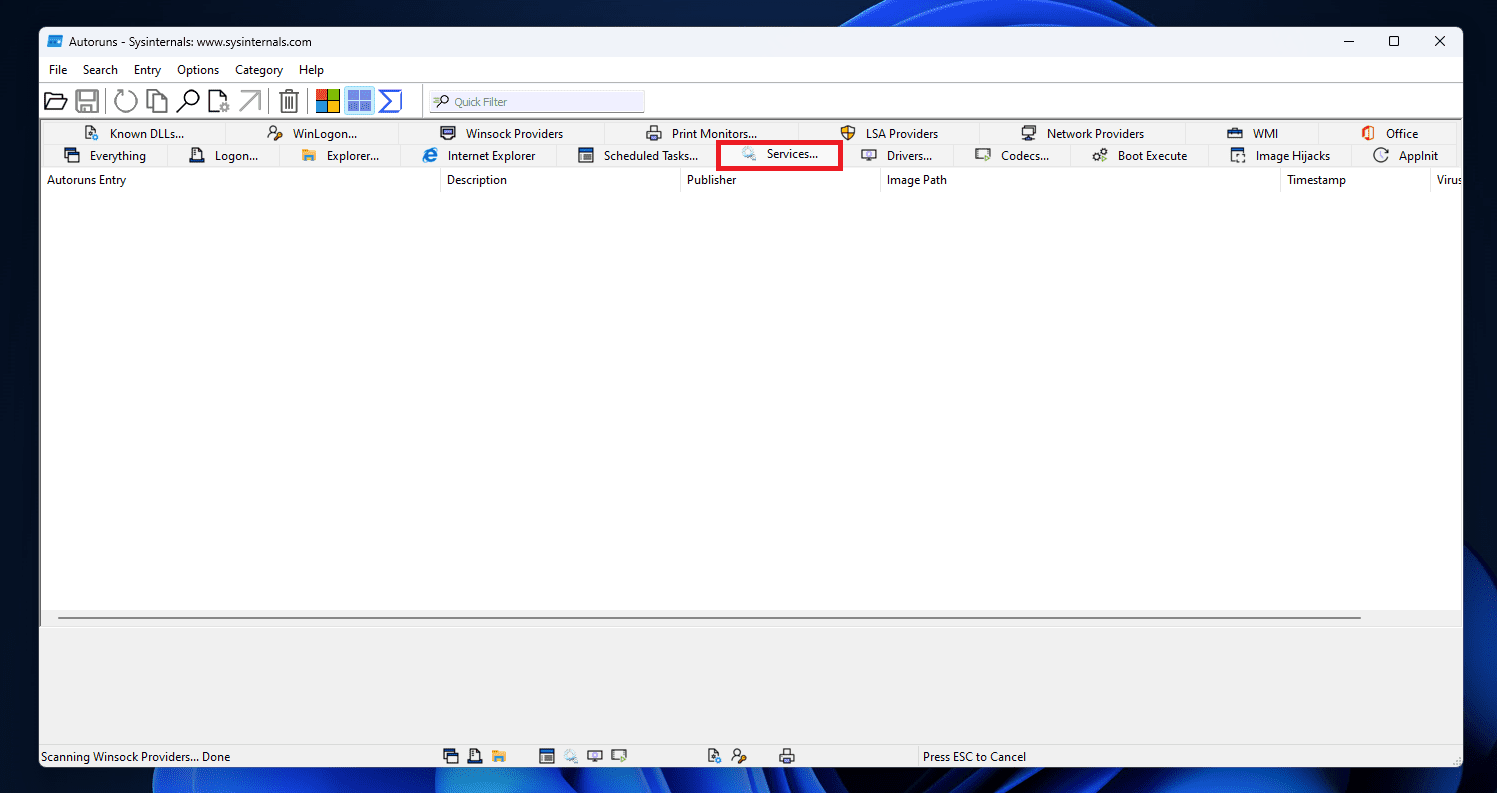The height and width of the screenshot is (793, 1497).
Task: Click the Copy icon in the toolbar
Action: (x=156, y=101)
